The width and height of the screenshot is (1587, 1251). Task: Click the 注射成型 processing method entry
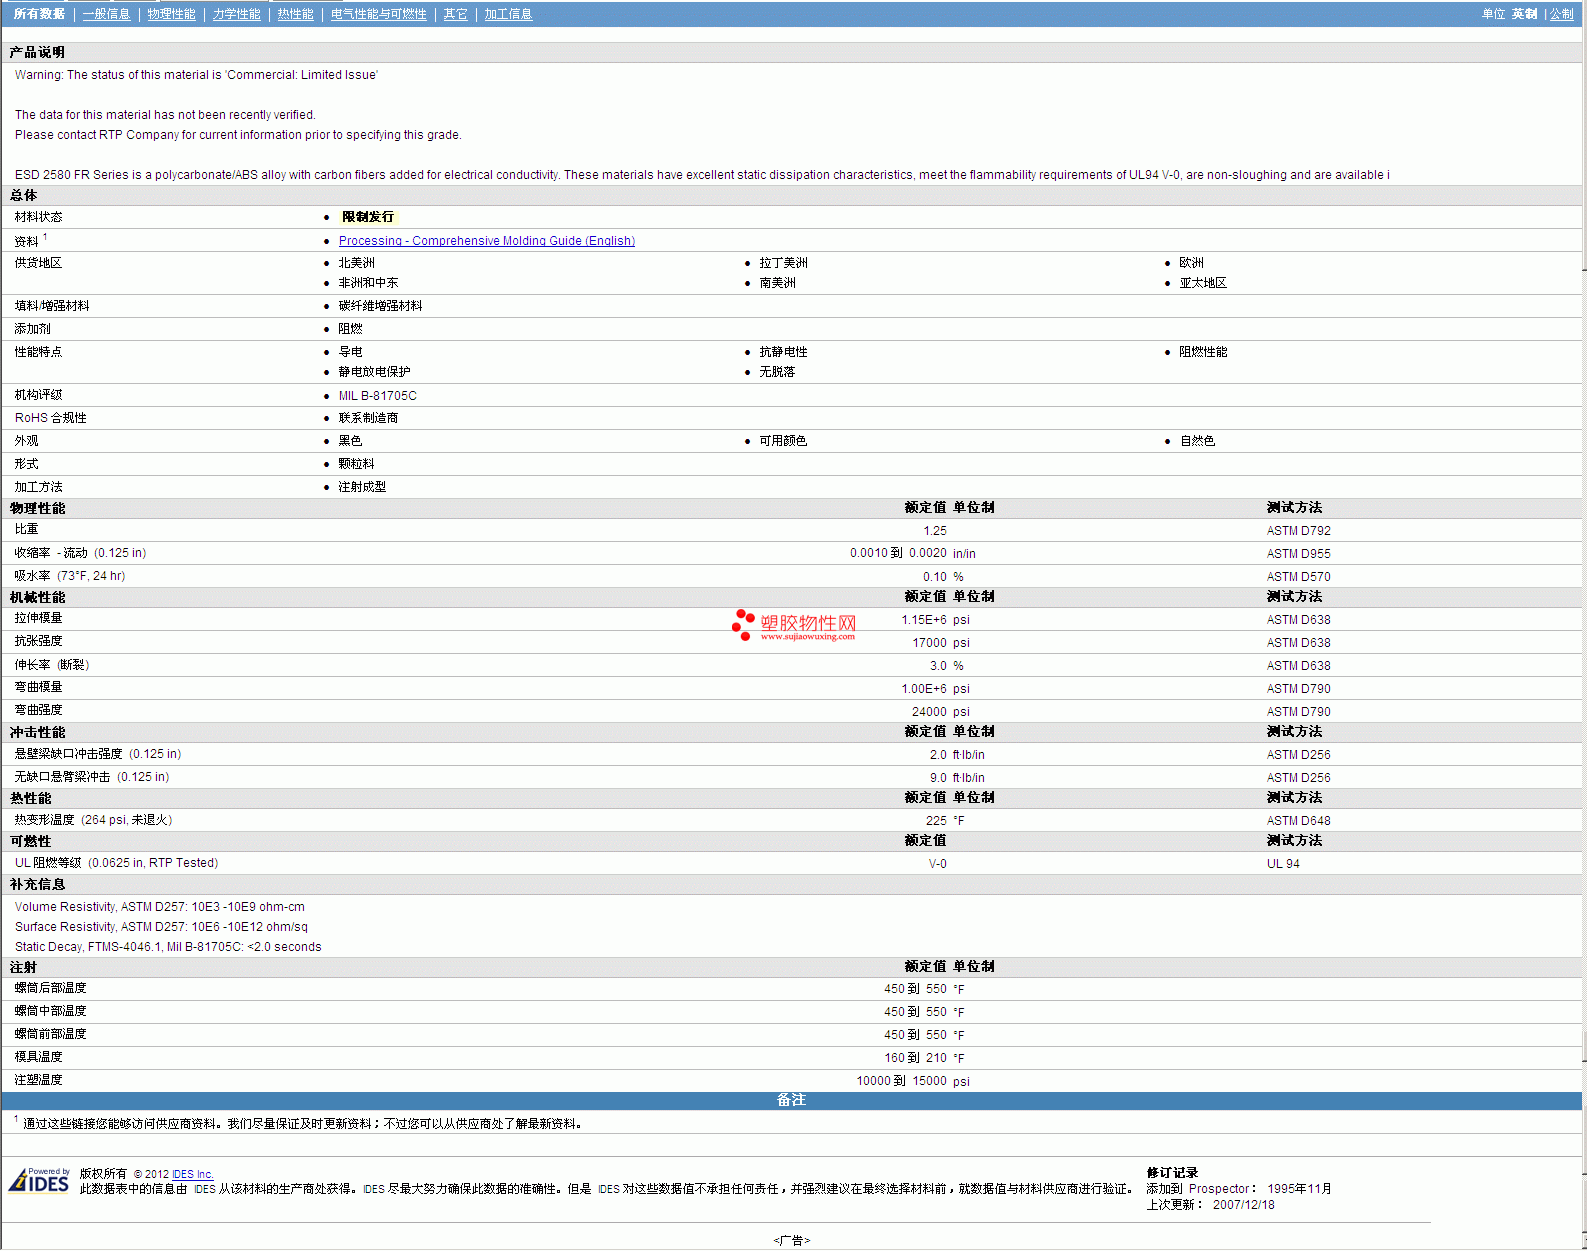[x=362, y=487]
